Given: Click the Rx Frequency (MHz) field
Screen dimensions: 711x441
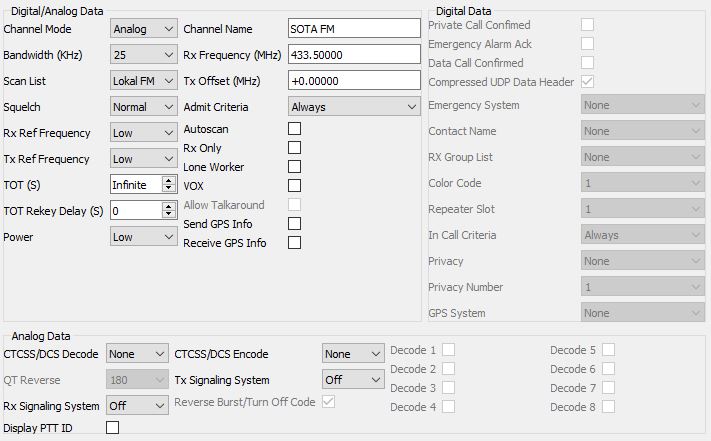Looking at the screenshot, I should click(354, 55).
